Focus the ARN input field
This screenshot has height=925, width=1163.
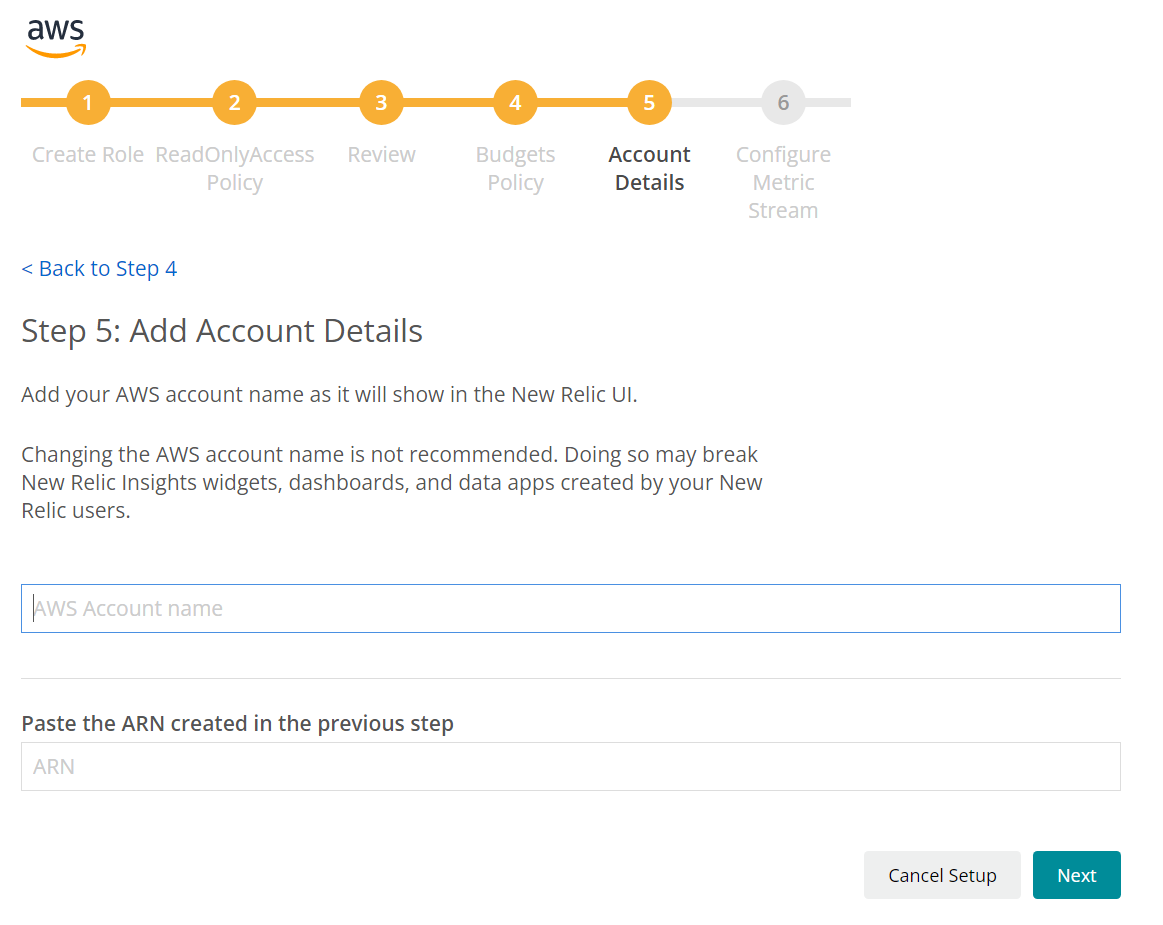[570, 766]
